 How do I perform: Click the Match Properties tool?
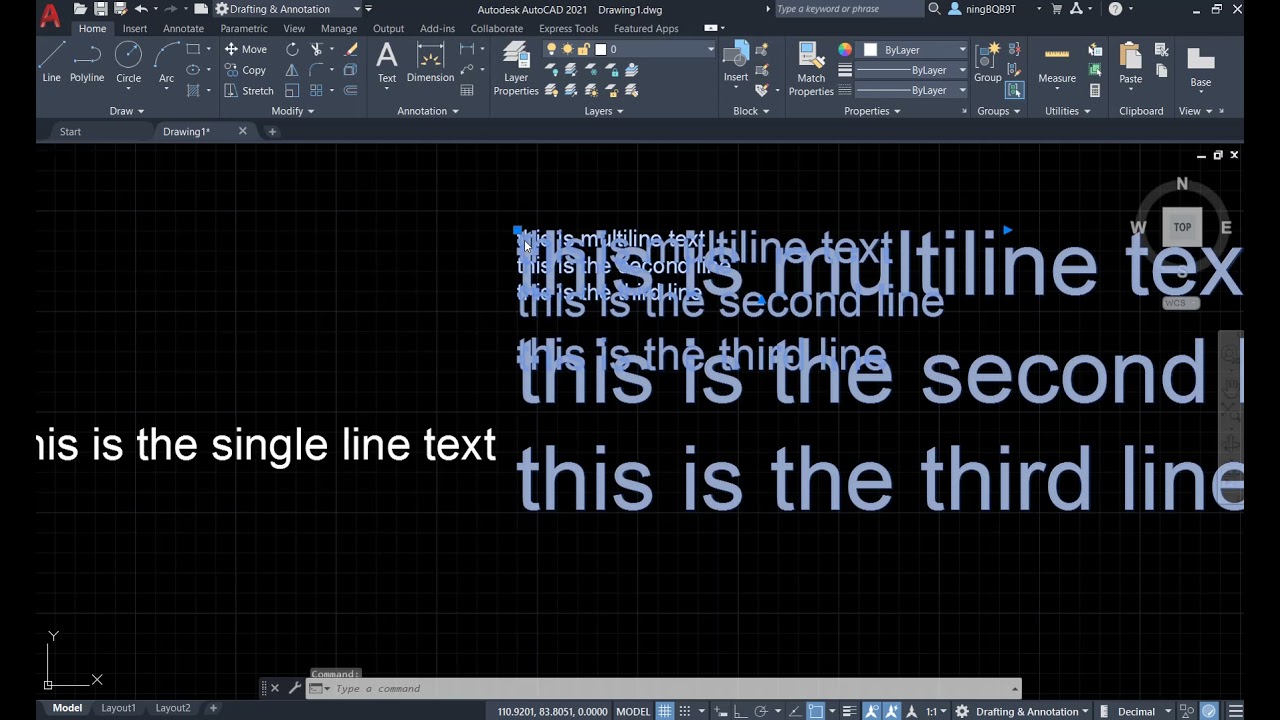coord(811,68)
